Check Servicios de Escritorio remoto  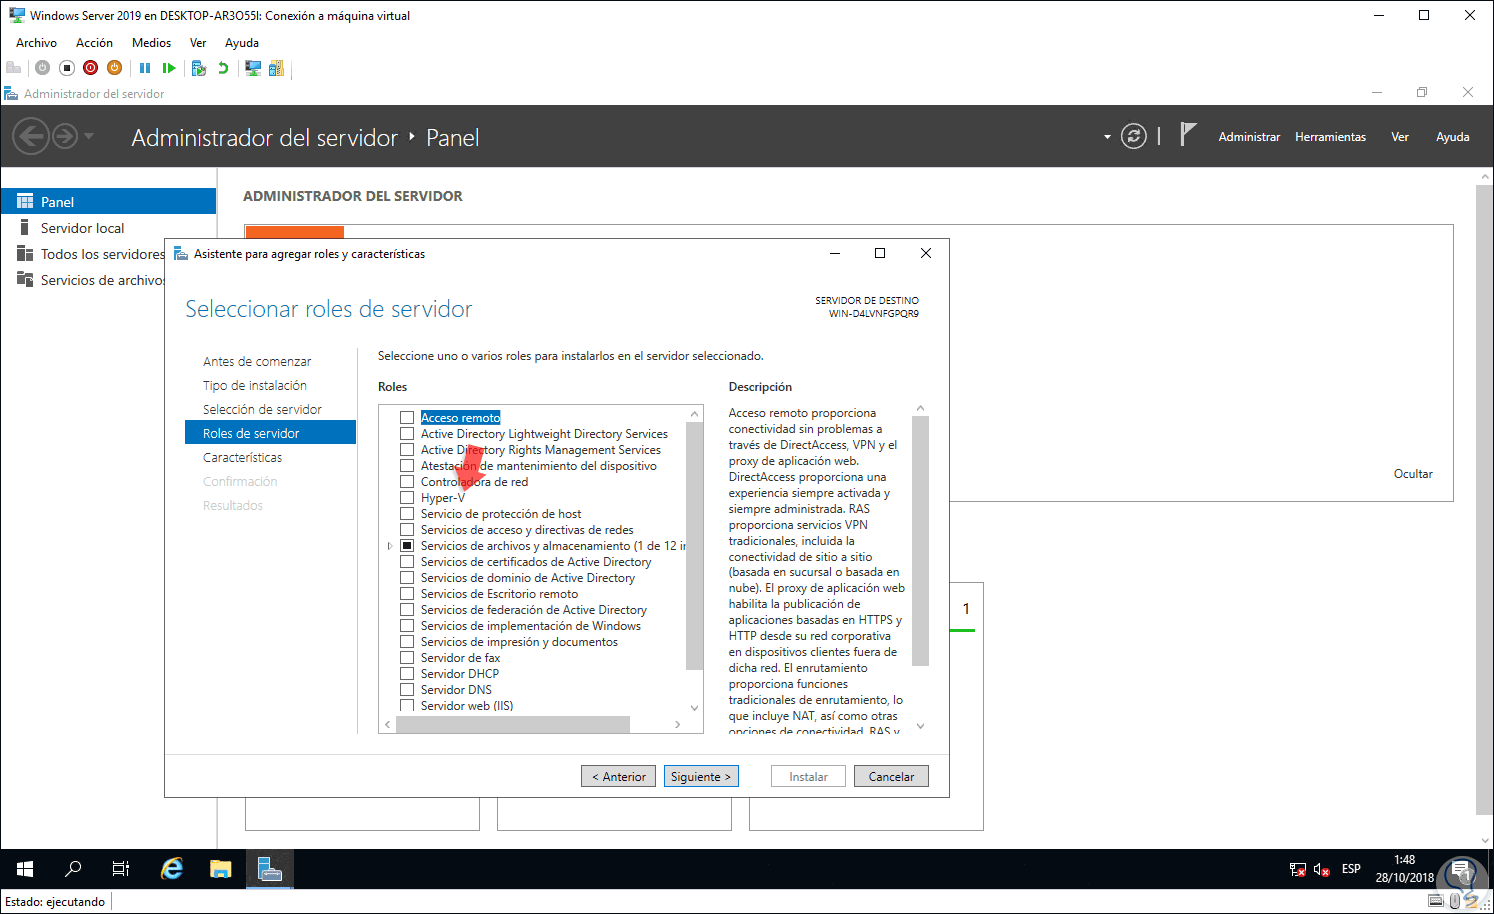pos(407,594)
